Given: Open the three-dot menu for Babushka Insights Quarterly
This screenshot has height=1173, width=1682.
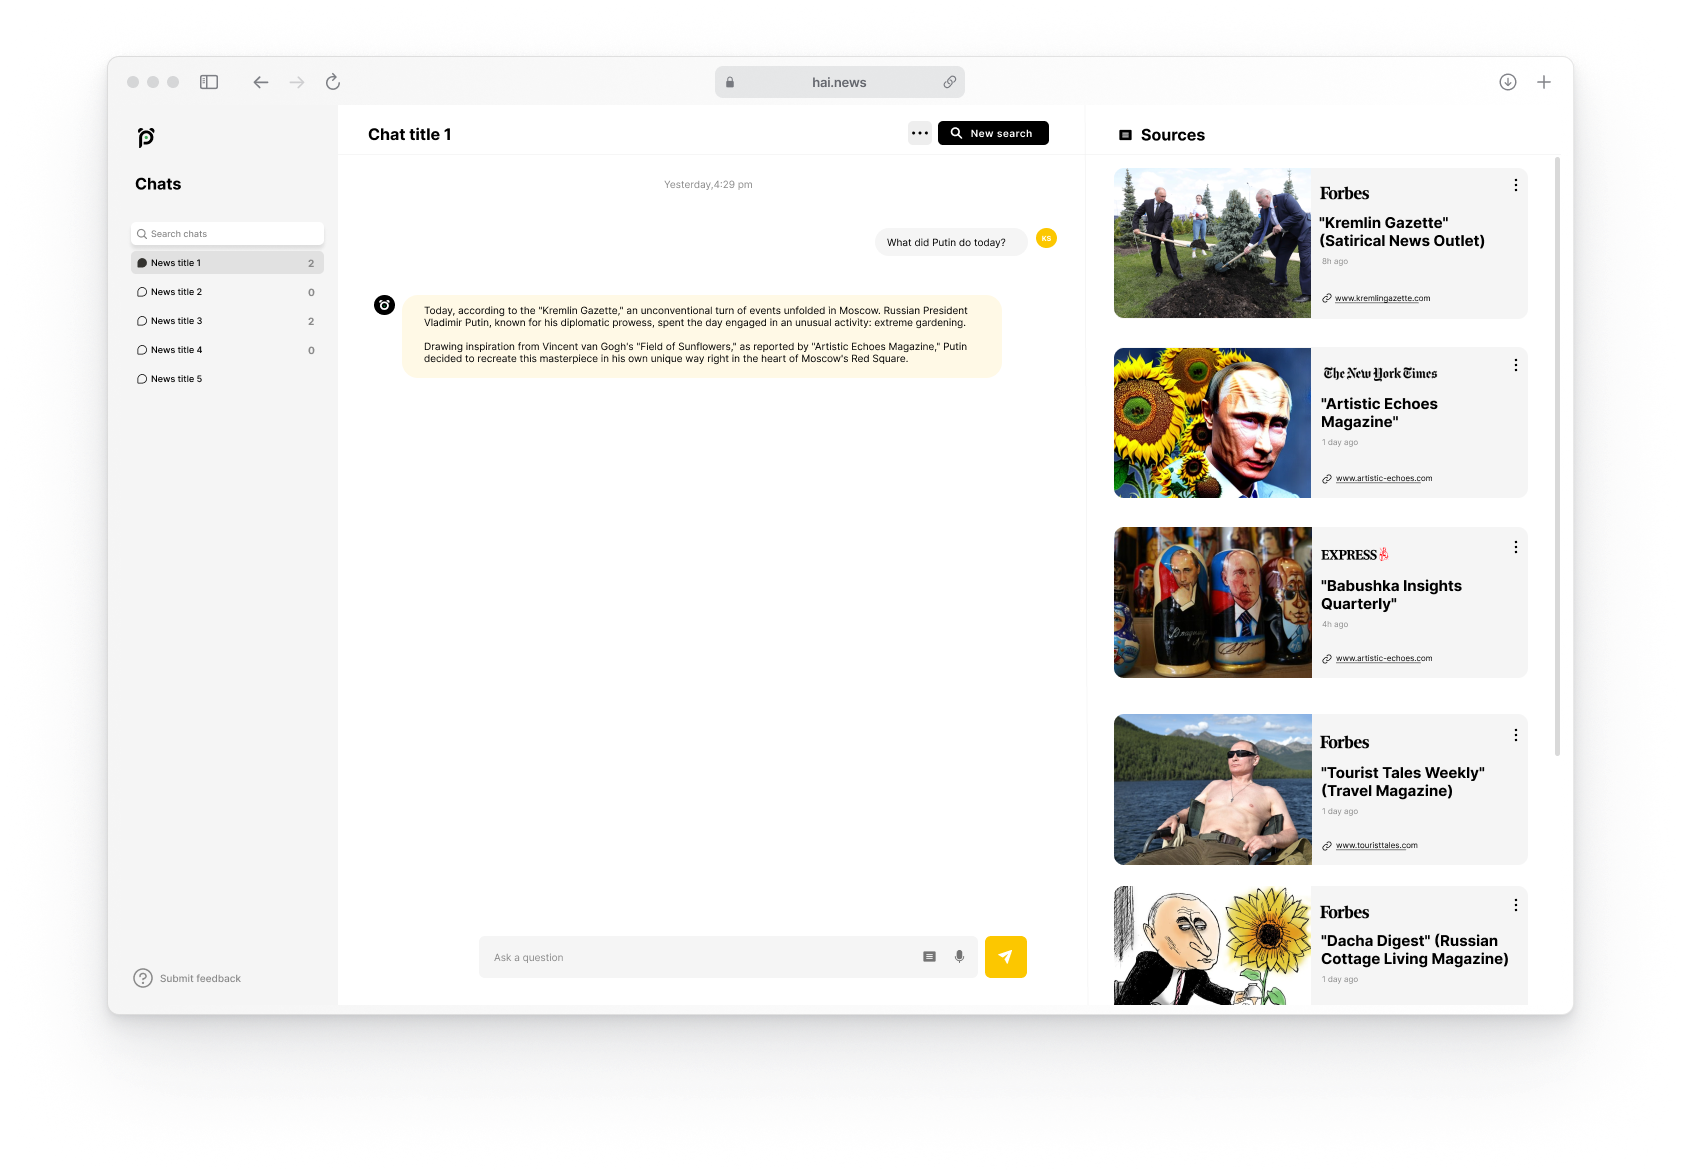Looking at the screenshot, I should pos(1515,547).
